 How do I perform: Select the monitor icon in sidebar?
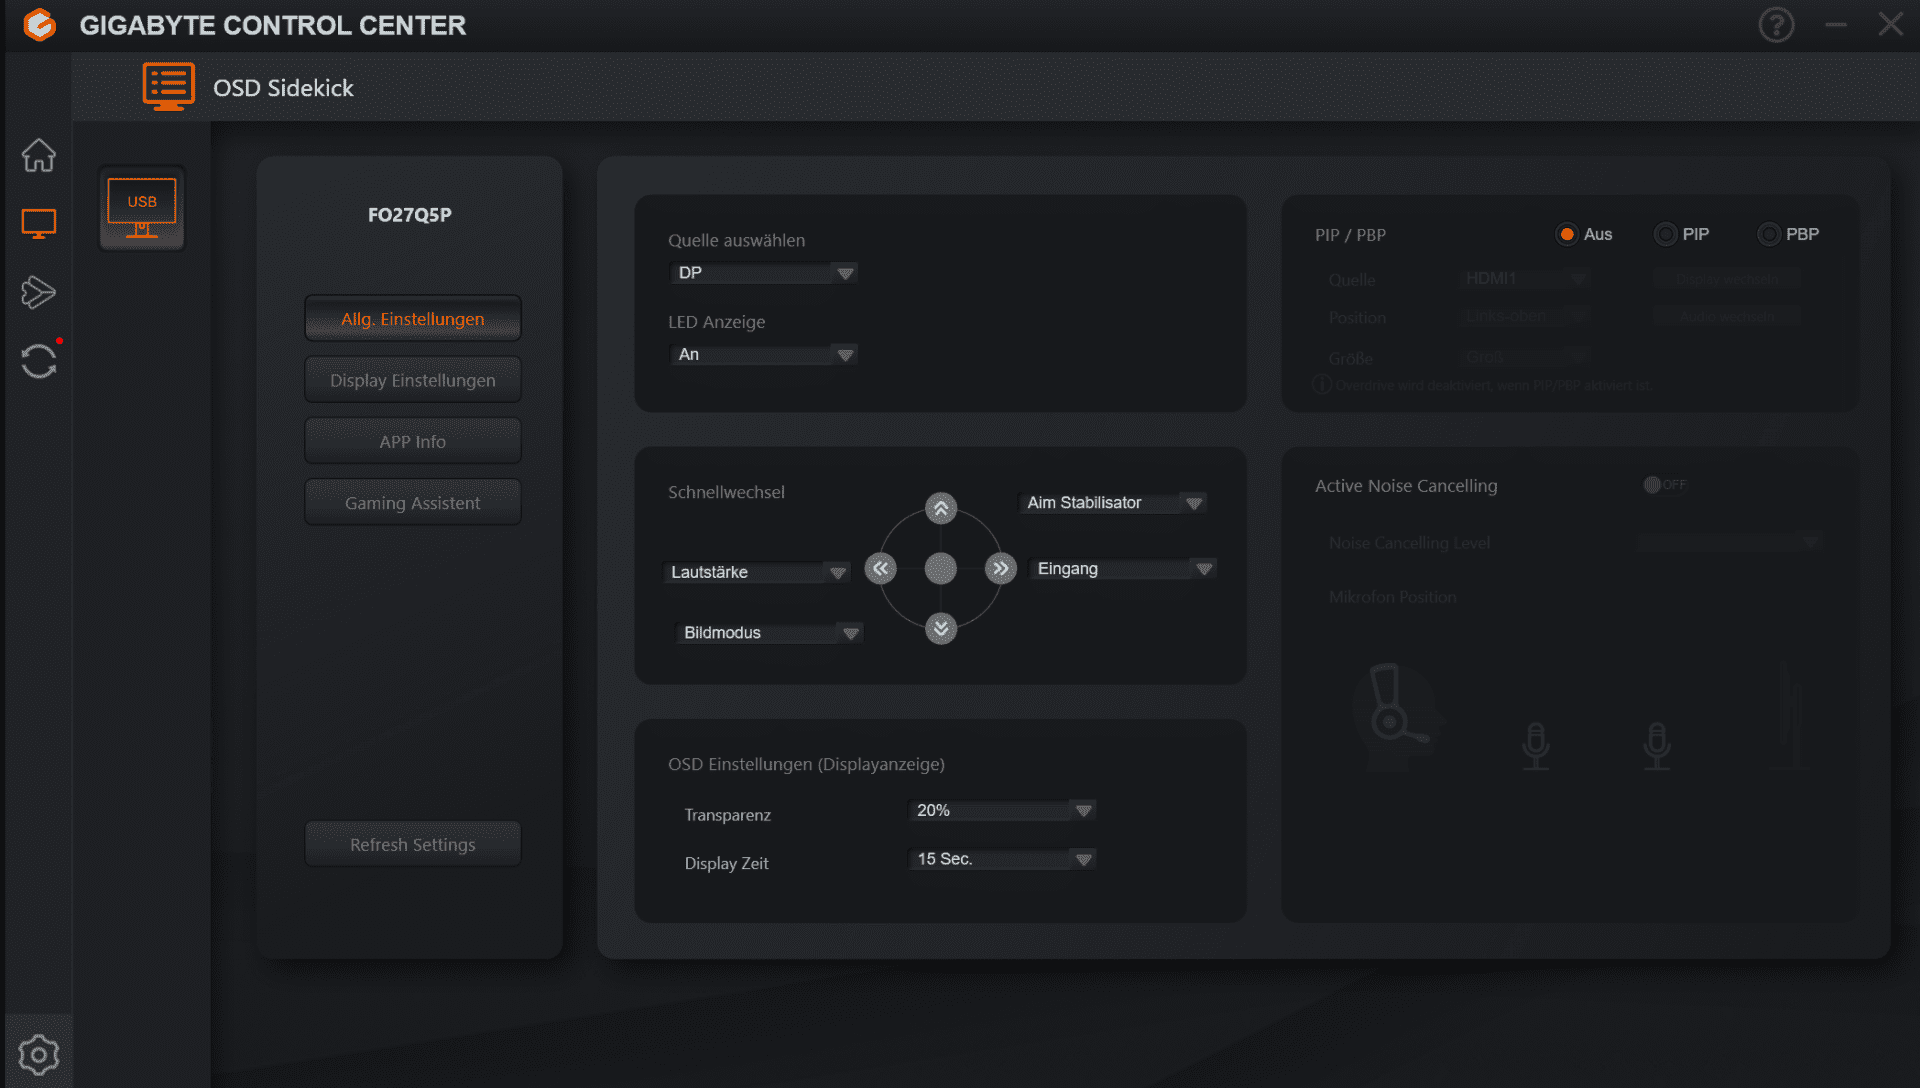38,223
